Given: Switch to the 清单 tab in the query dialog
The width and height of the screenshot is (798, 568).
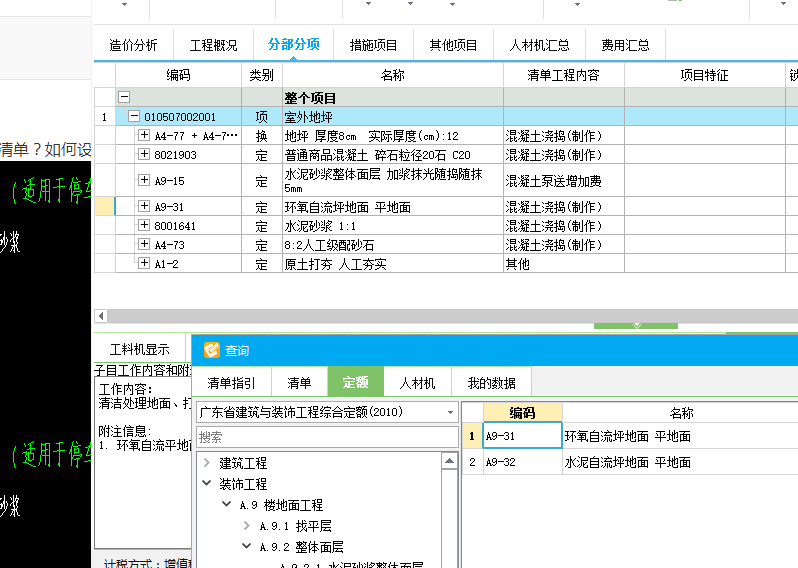Looking at the screenshot, I should (299, 383).
